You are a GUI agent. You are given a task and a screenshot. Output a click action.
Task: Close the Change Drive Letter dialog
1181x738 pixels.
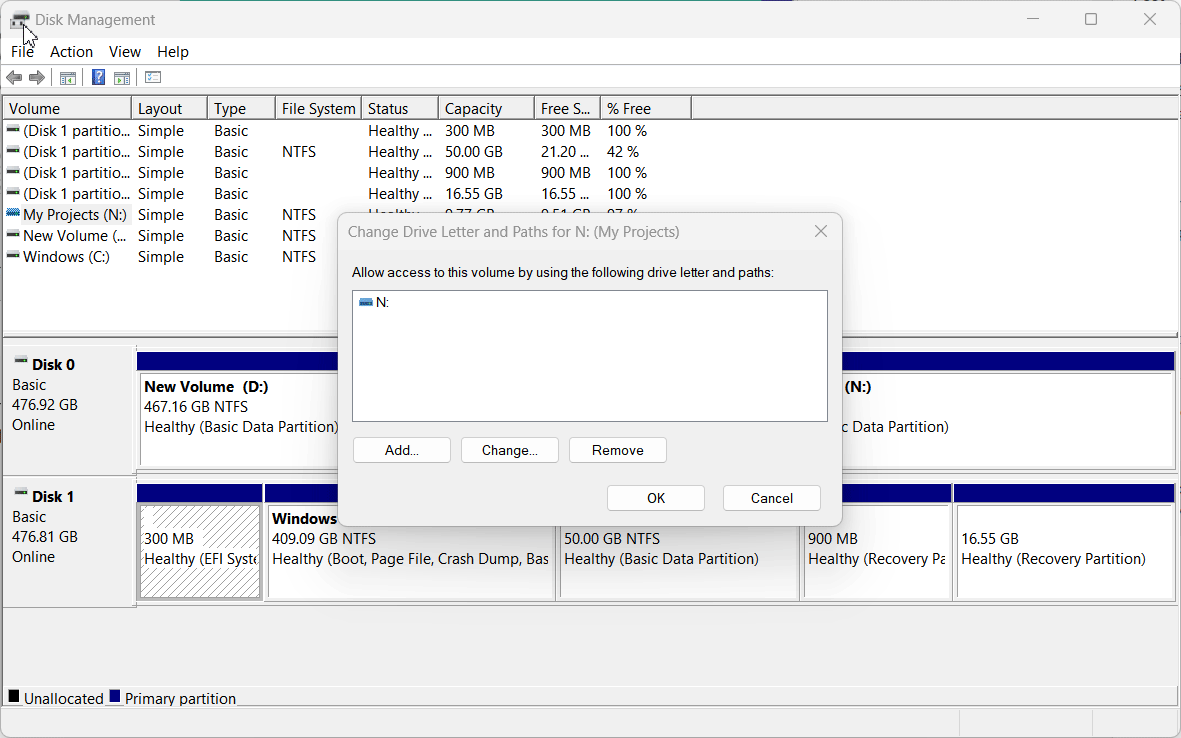pyautogui.click(x=821, y=231)
